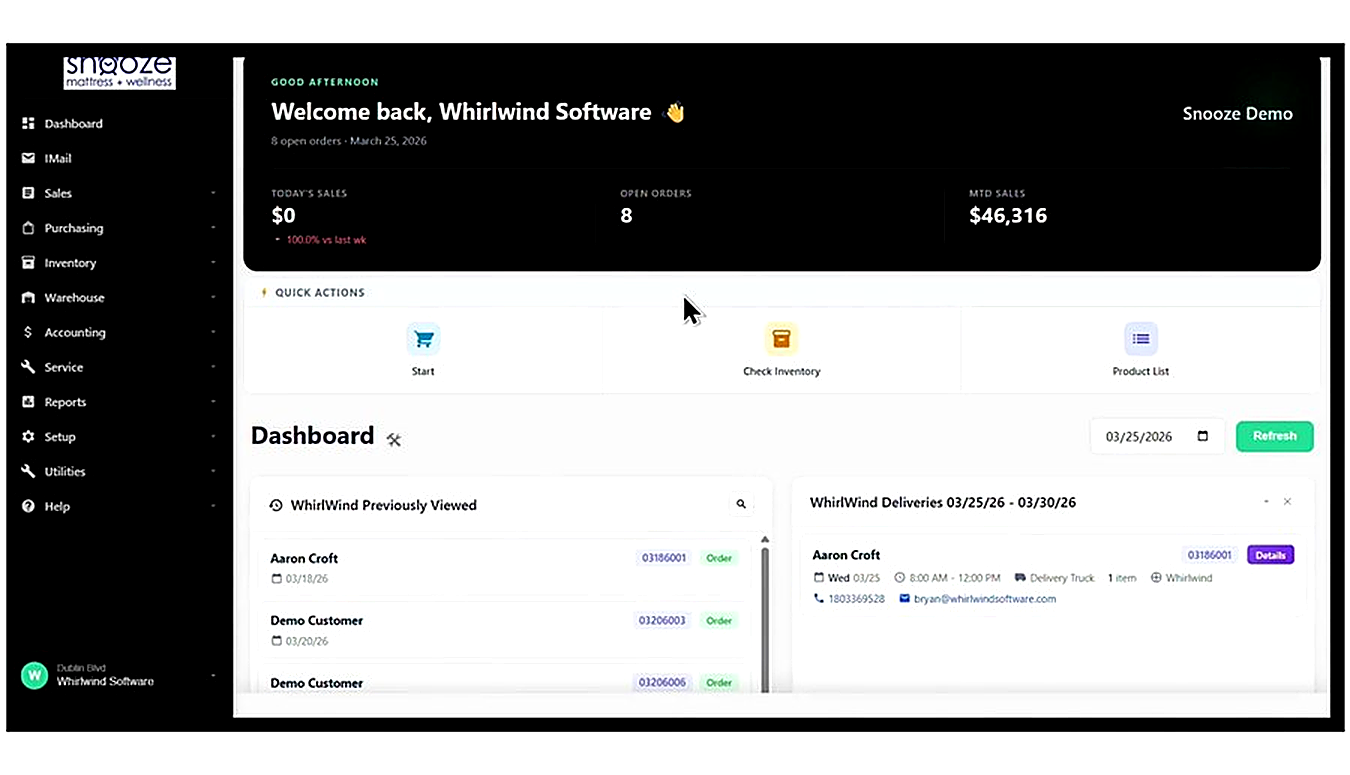1350x775 pixels.
Task: Open the Reports menu label
Action: point(65,402)
